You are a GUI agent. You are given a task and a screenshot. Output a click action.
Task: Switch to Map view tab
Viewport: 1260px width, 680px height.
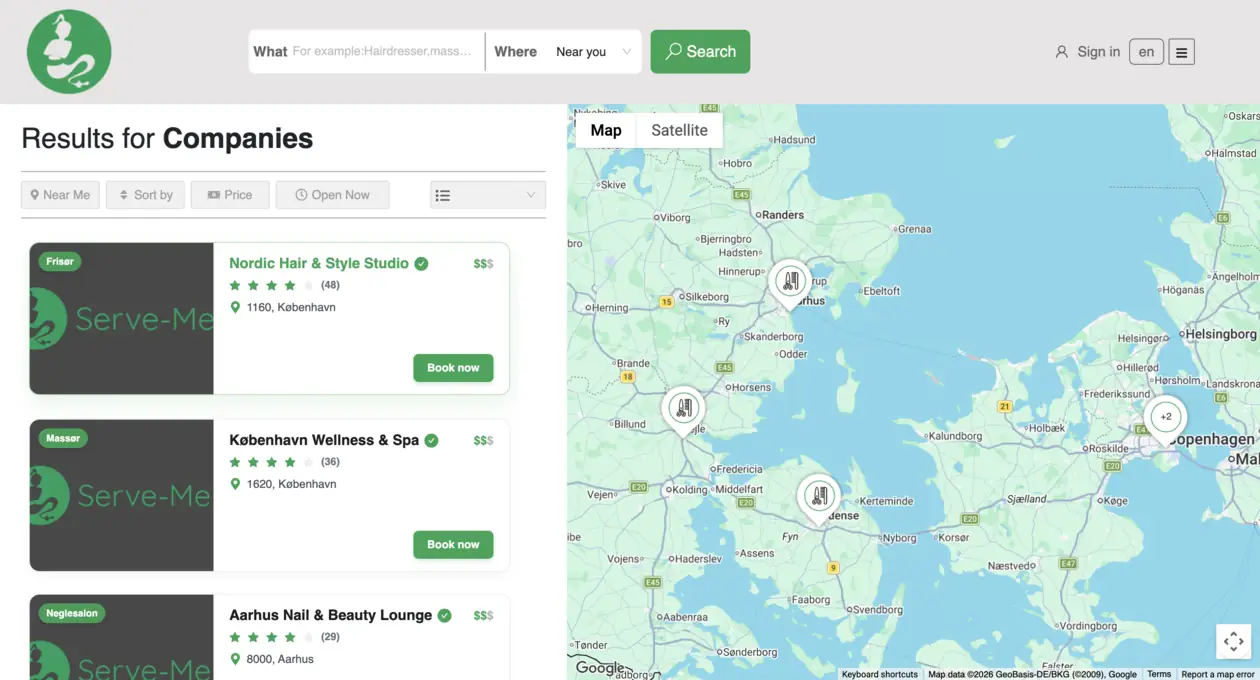[606, 130]
